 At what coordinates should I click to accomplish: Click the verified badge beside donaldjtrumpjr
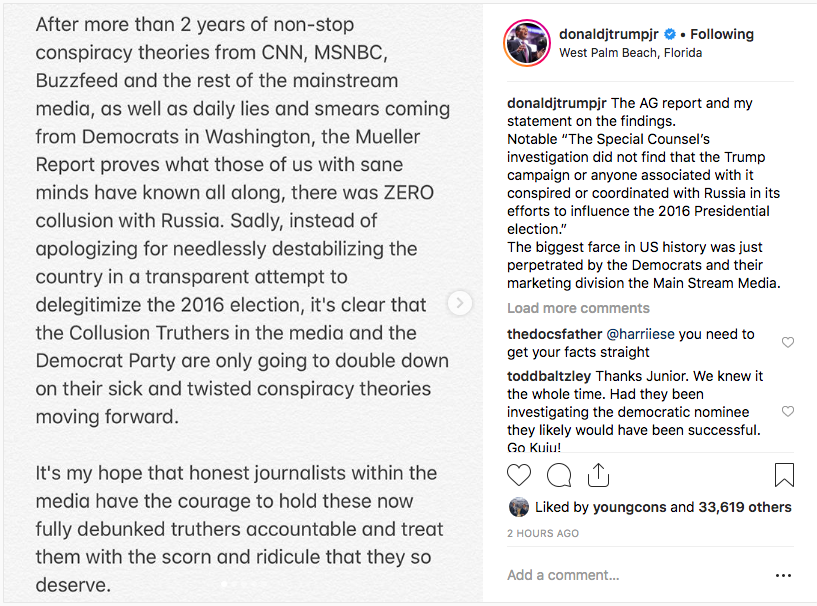tap(670, 34)
